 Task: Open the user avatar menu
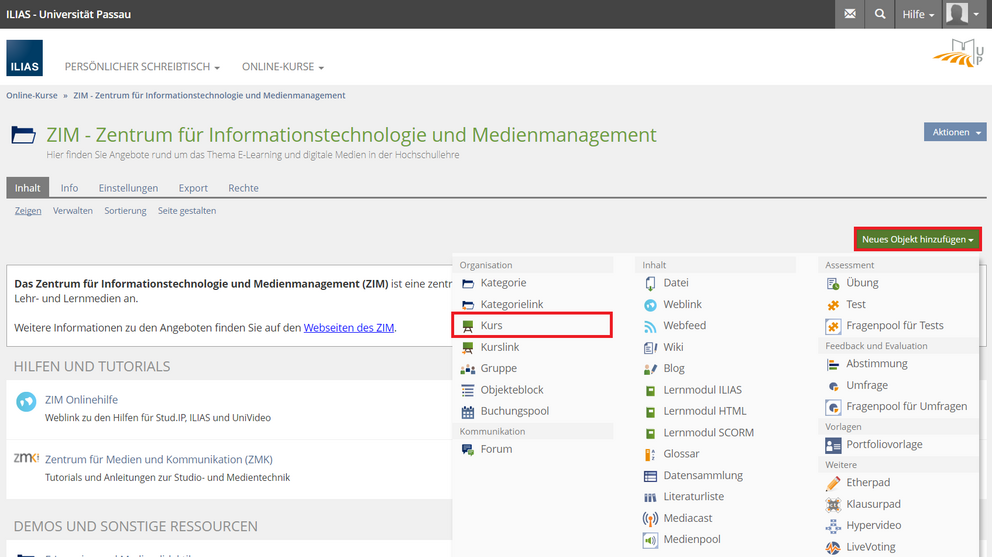964,14
